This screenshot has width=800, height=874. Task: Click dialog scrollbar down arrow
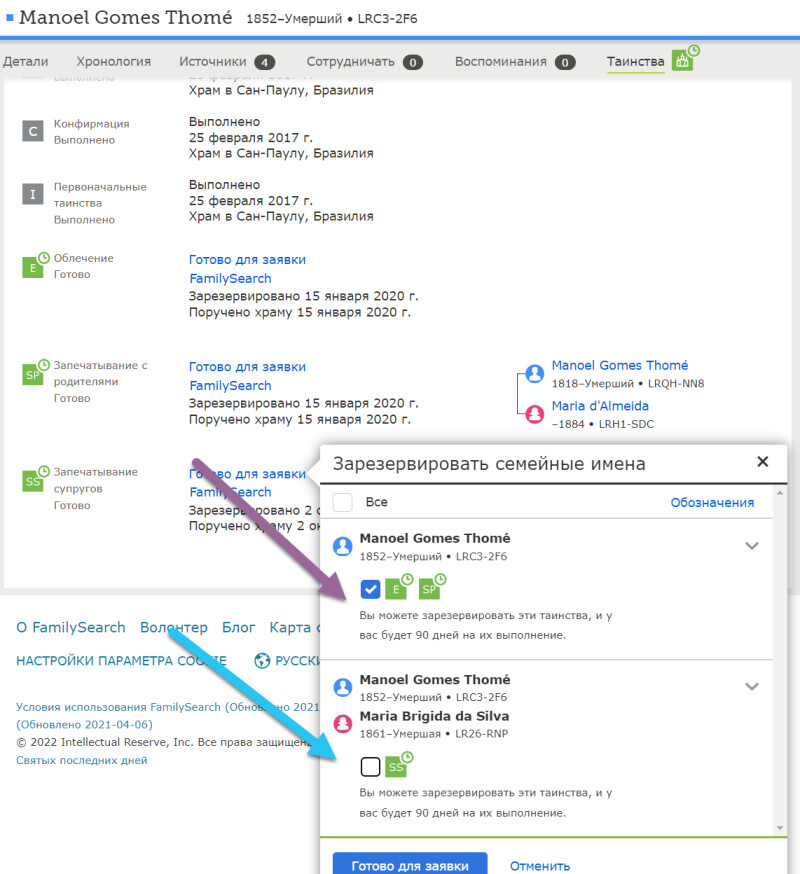pos(779,828)
